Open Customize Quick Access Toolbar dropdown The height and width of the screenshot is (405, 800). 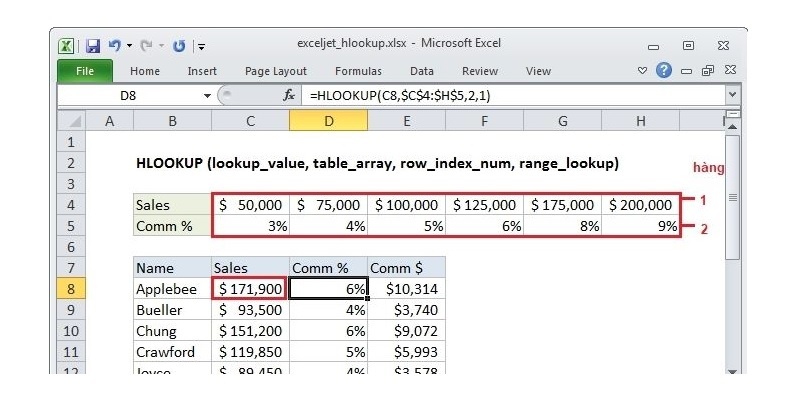pyautogui.click(x=201, y=46)
